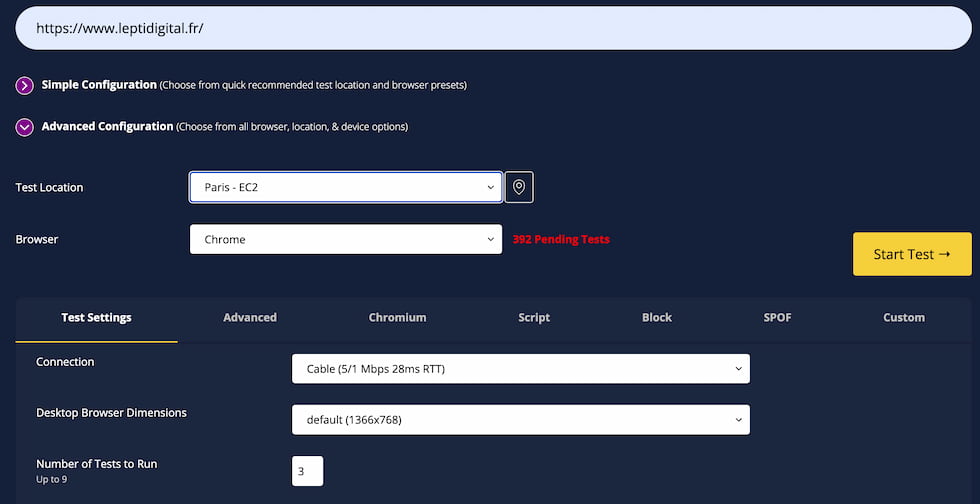Click the Connection label
This screenshot has height=504, width=980.
click(65, 361)
